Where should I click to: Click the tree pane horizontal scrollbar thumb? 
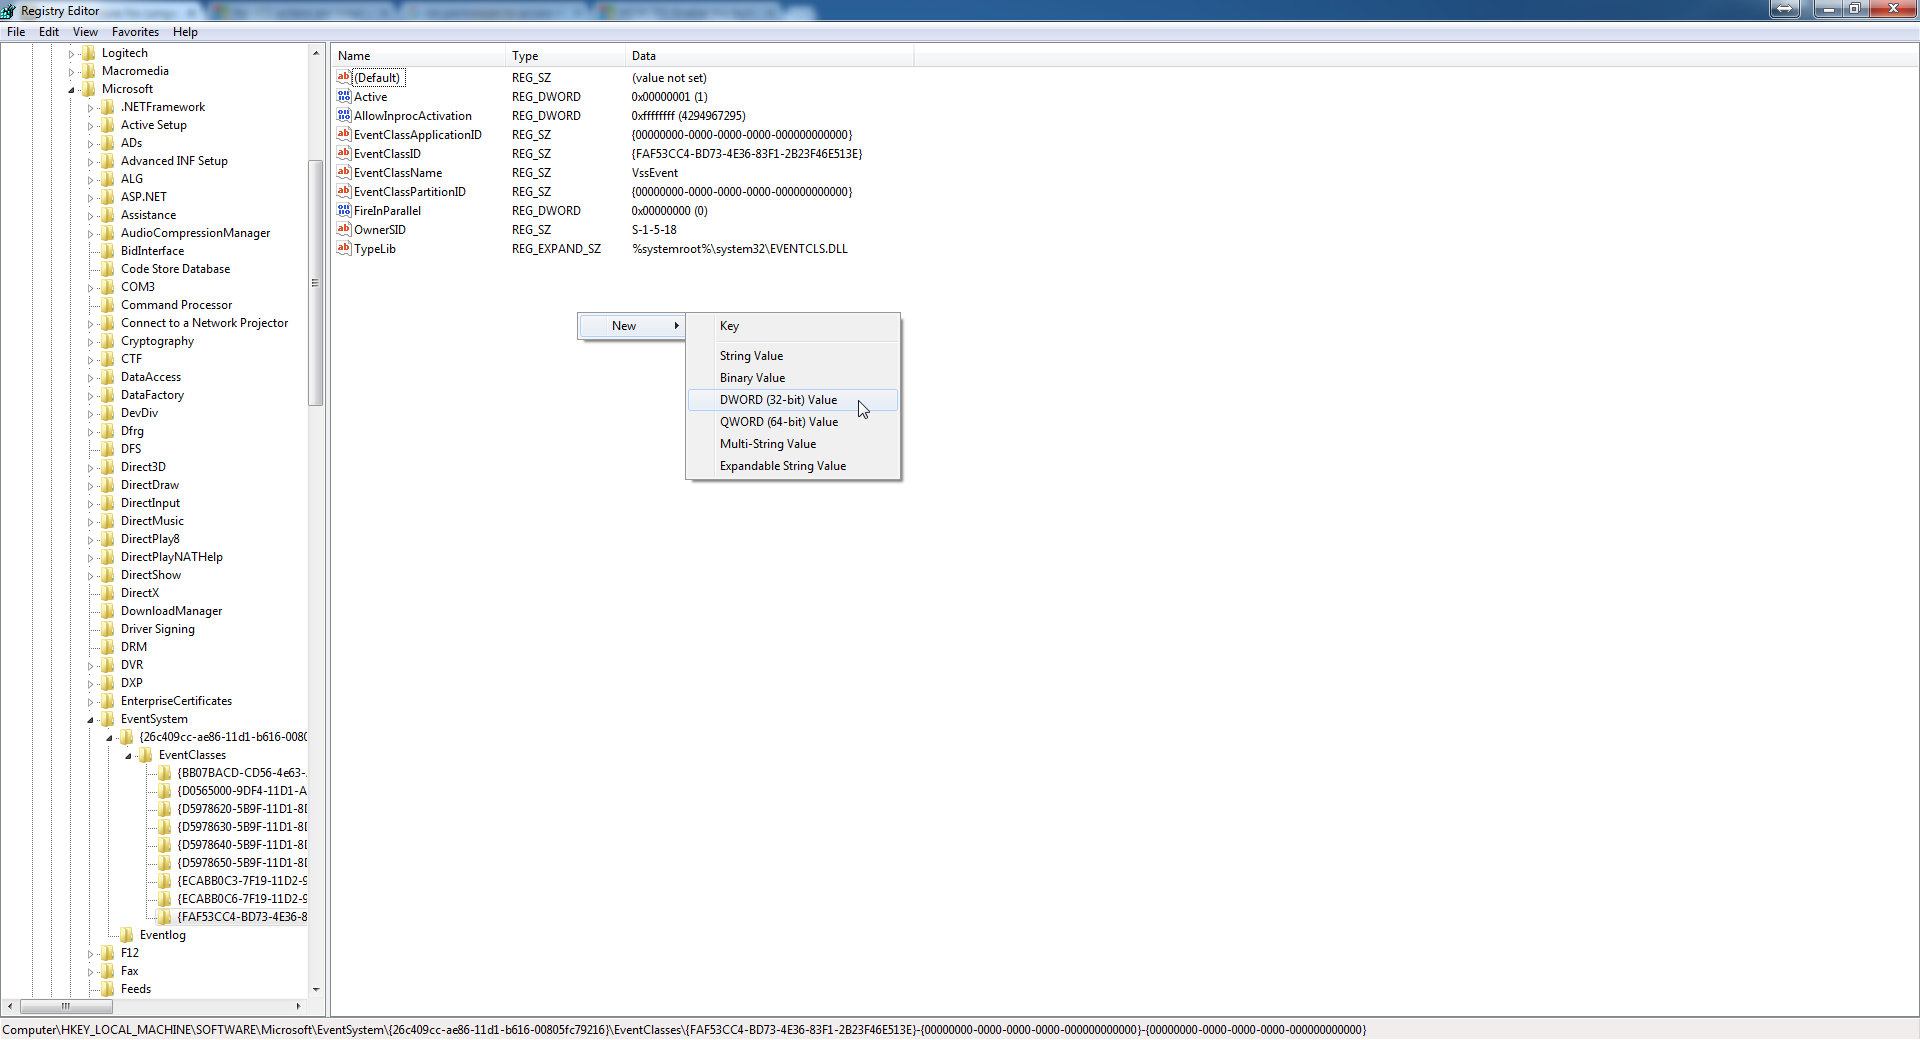66,1006
